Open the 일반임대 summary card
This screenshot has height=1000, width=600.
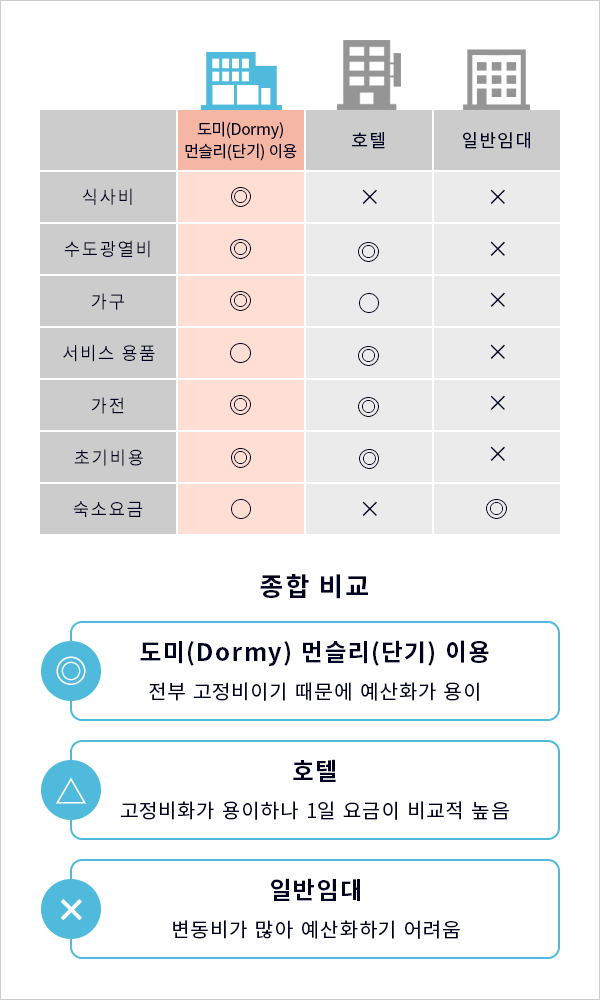pyautogui.click(x=315, y=909)
